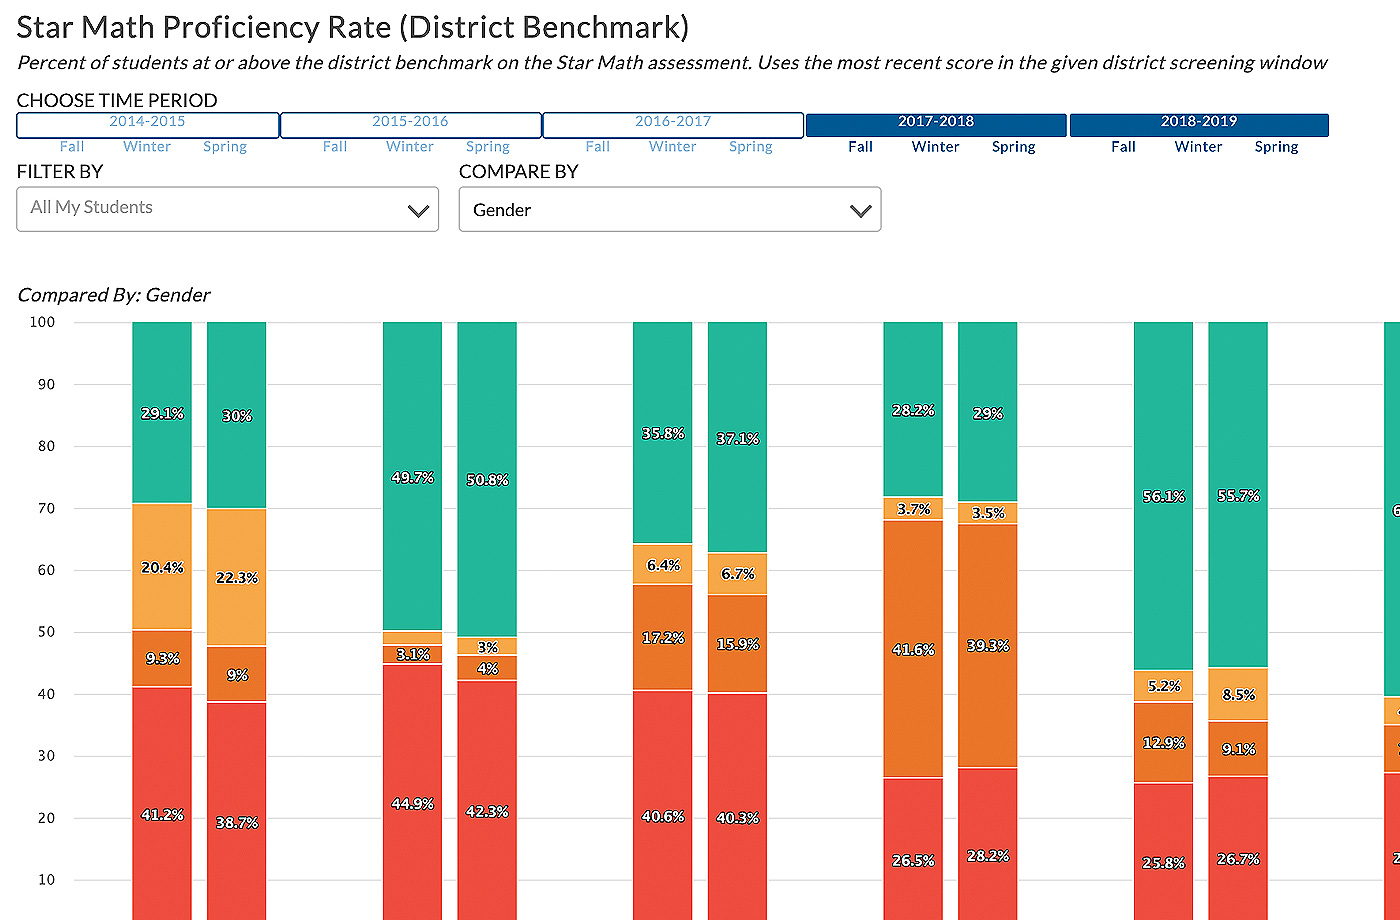
Task: Click the orange 12.9% bar segment
Action: [x=1164, y=742]
